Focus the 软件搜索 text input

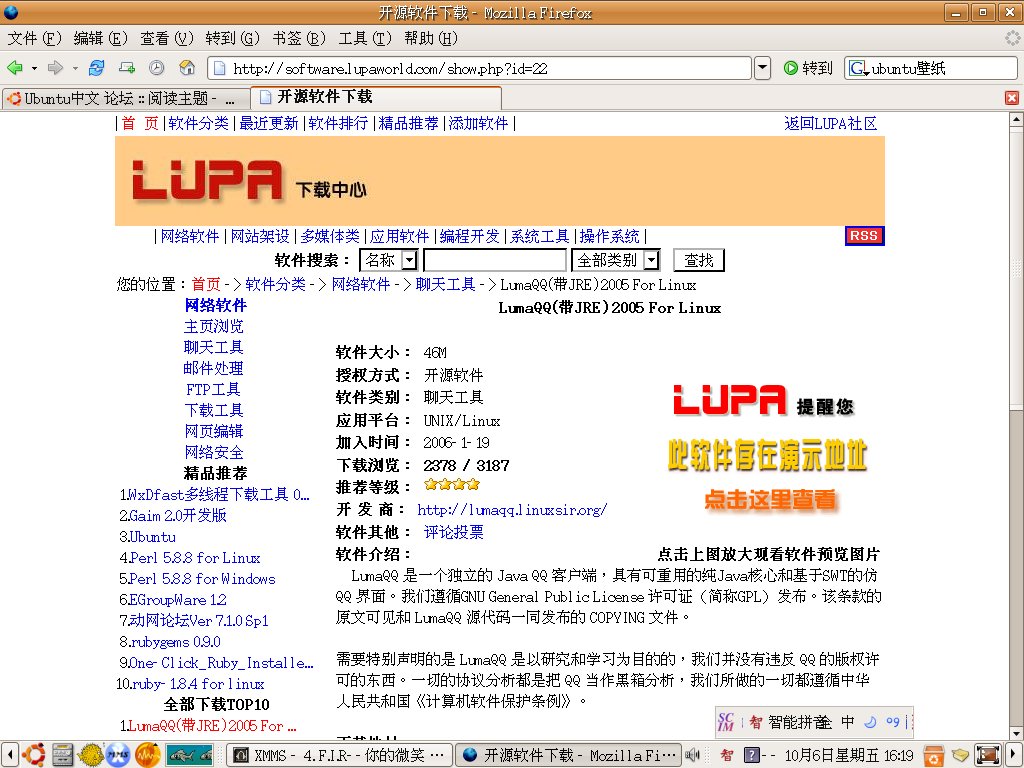[x=494, y=261]
